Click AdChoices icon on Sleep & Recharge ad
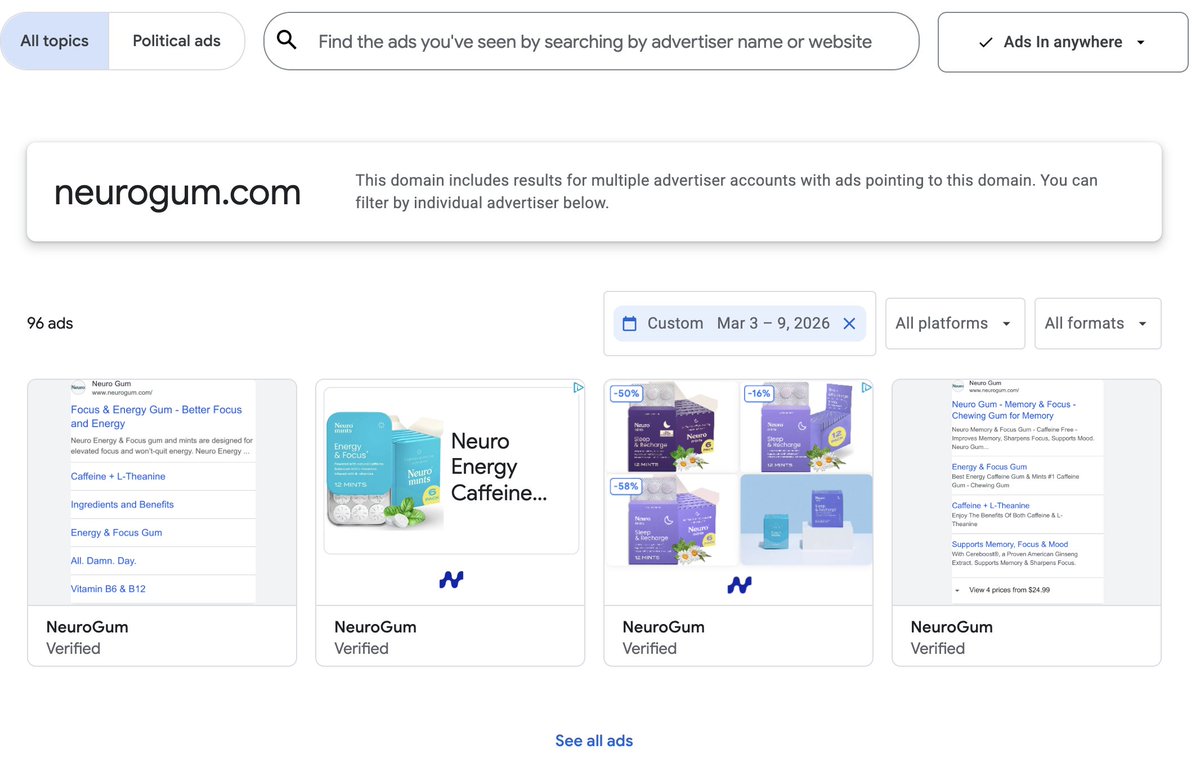Screen dimensions: 1200x781 coord(866,388)
